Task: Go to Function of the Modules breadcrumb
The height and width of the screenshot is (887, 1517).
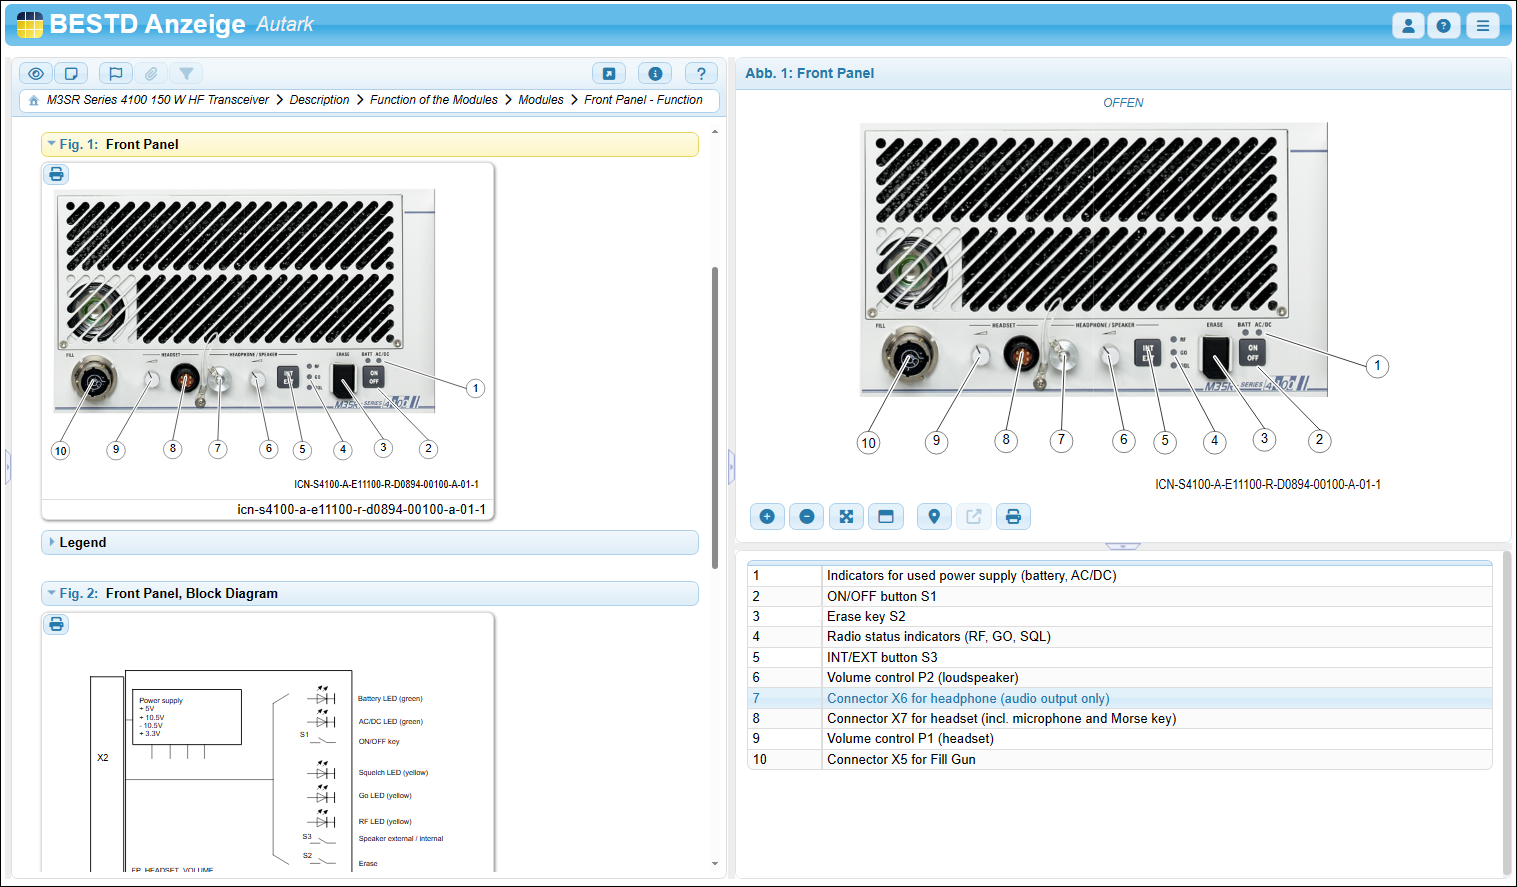Action: coord(434,100)
